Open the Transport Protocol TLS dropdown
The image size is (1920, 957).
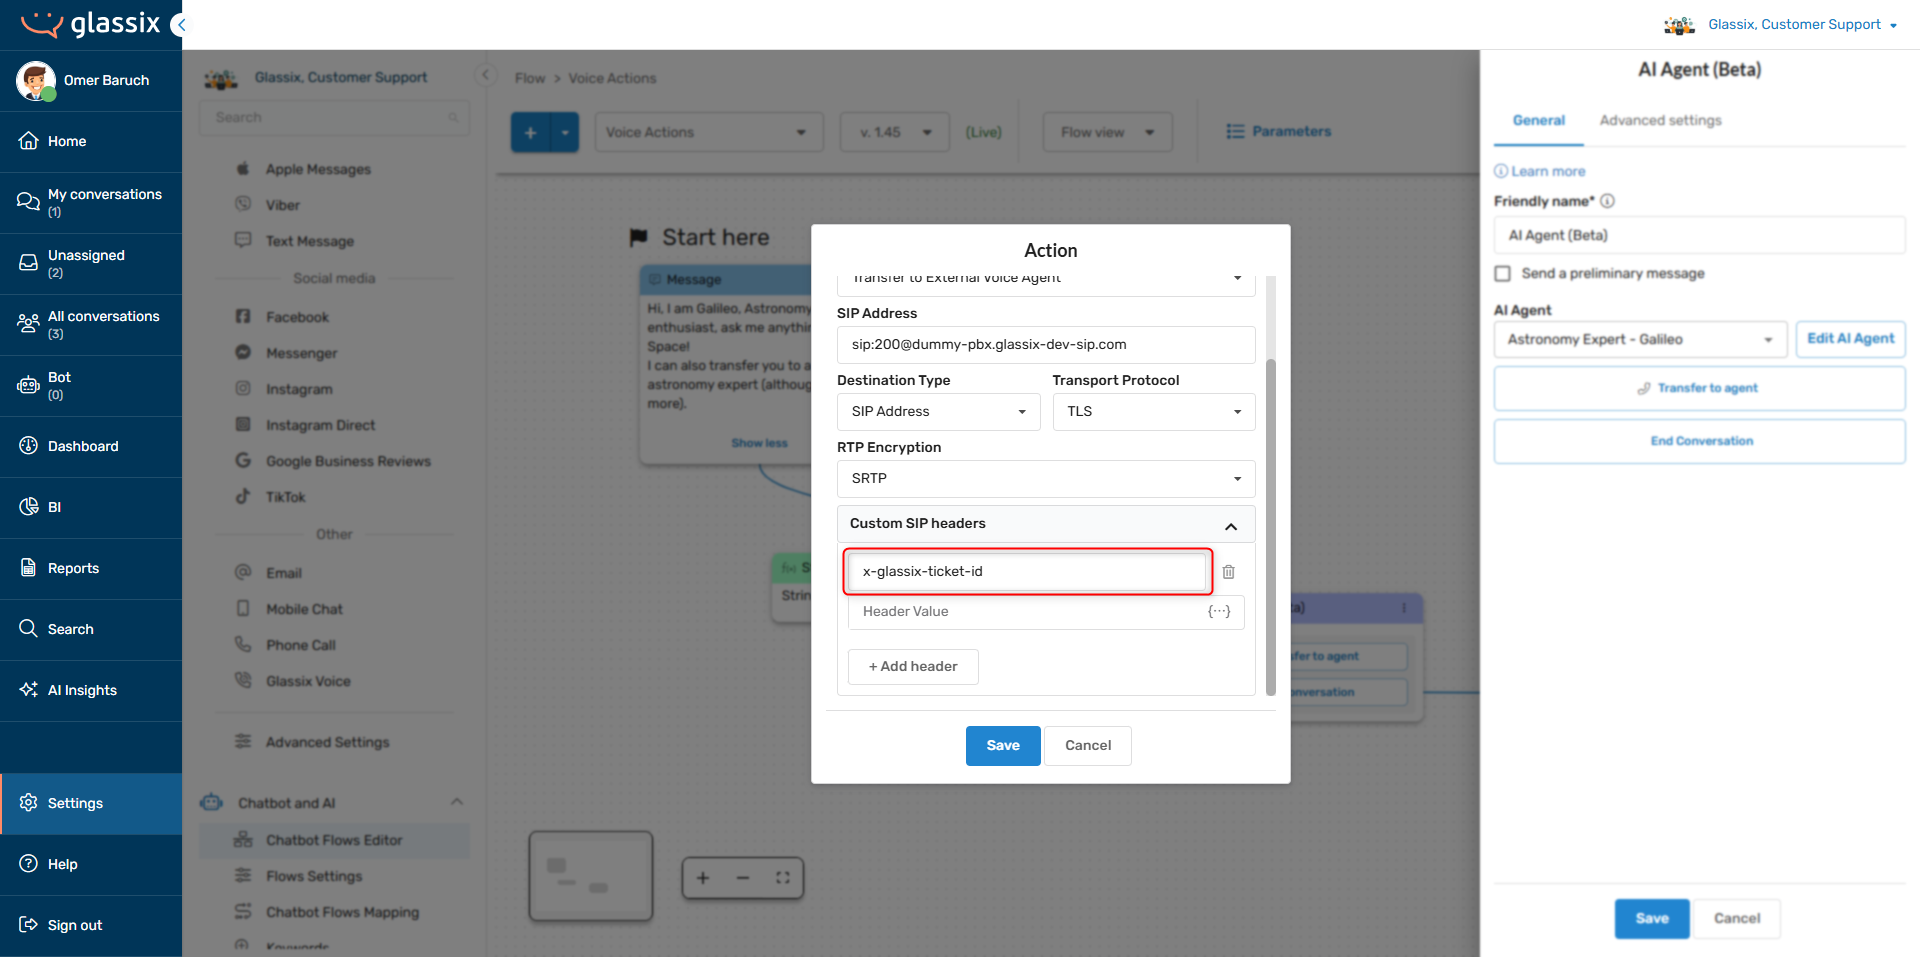[1154, 412]
